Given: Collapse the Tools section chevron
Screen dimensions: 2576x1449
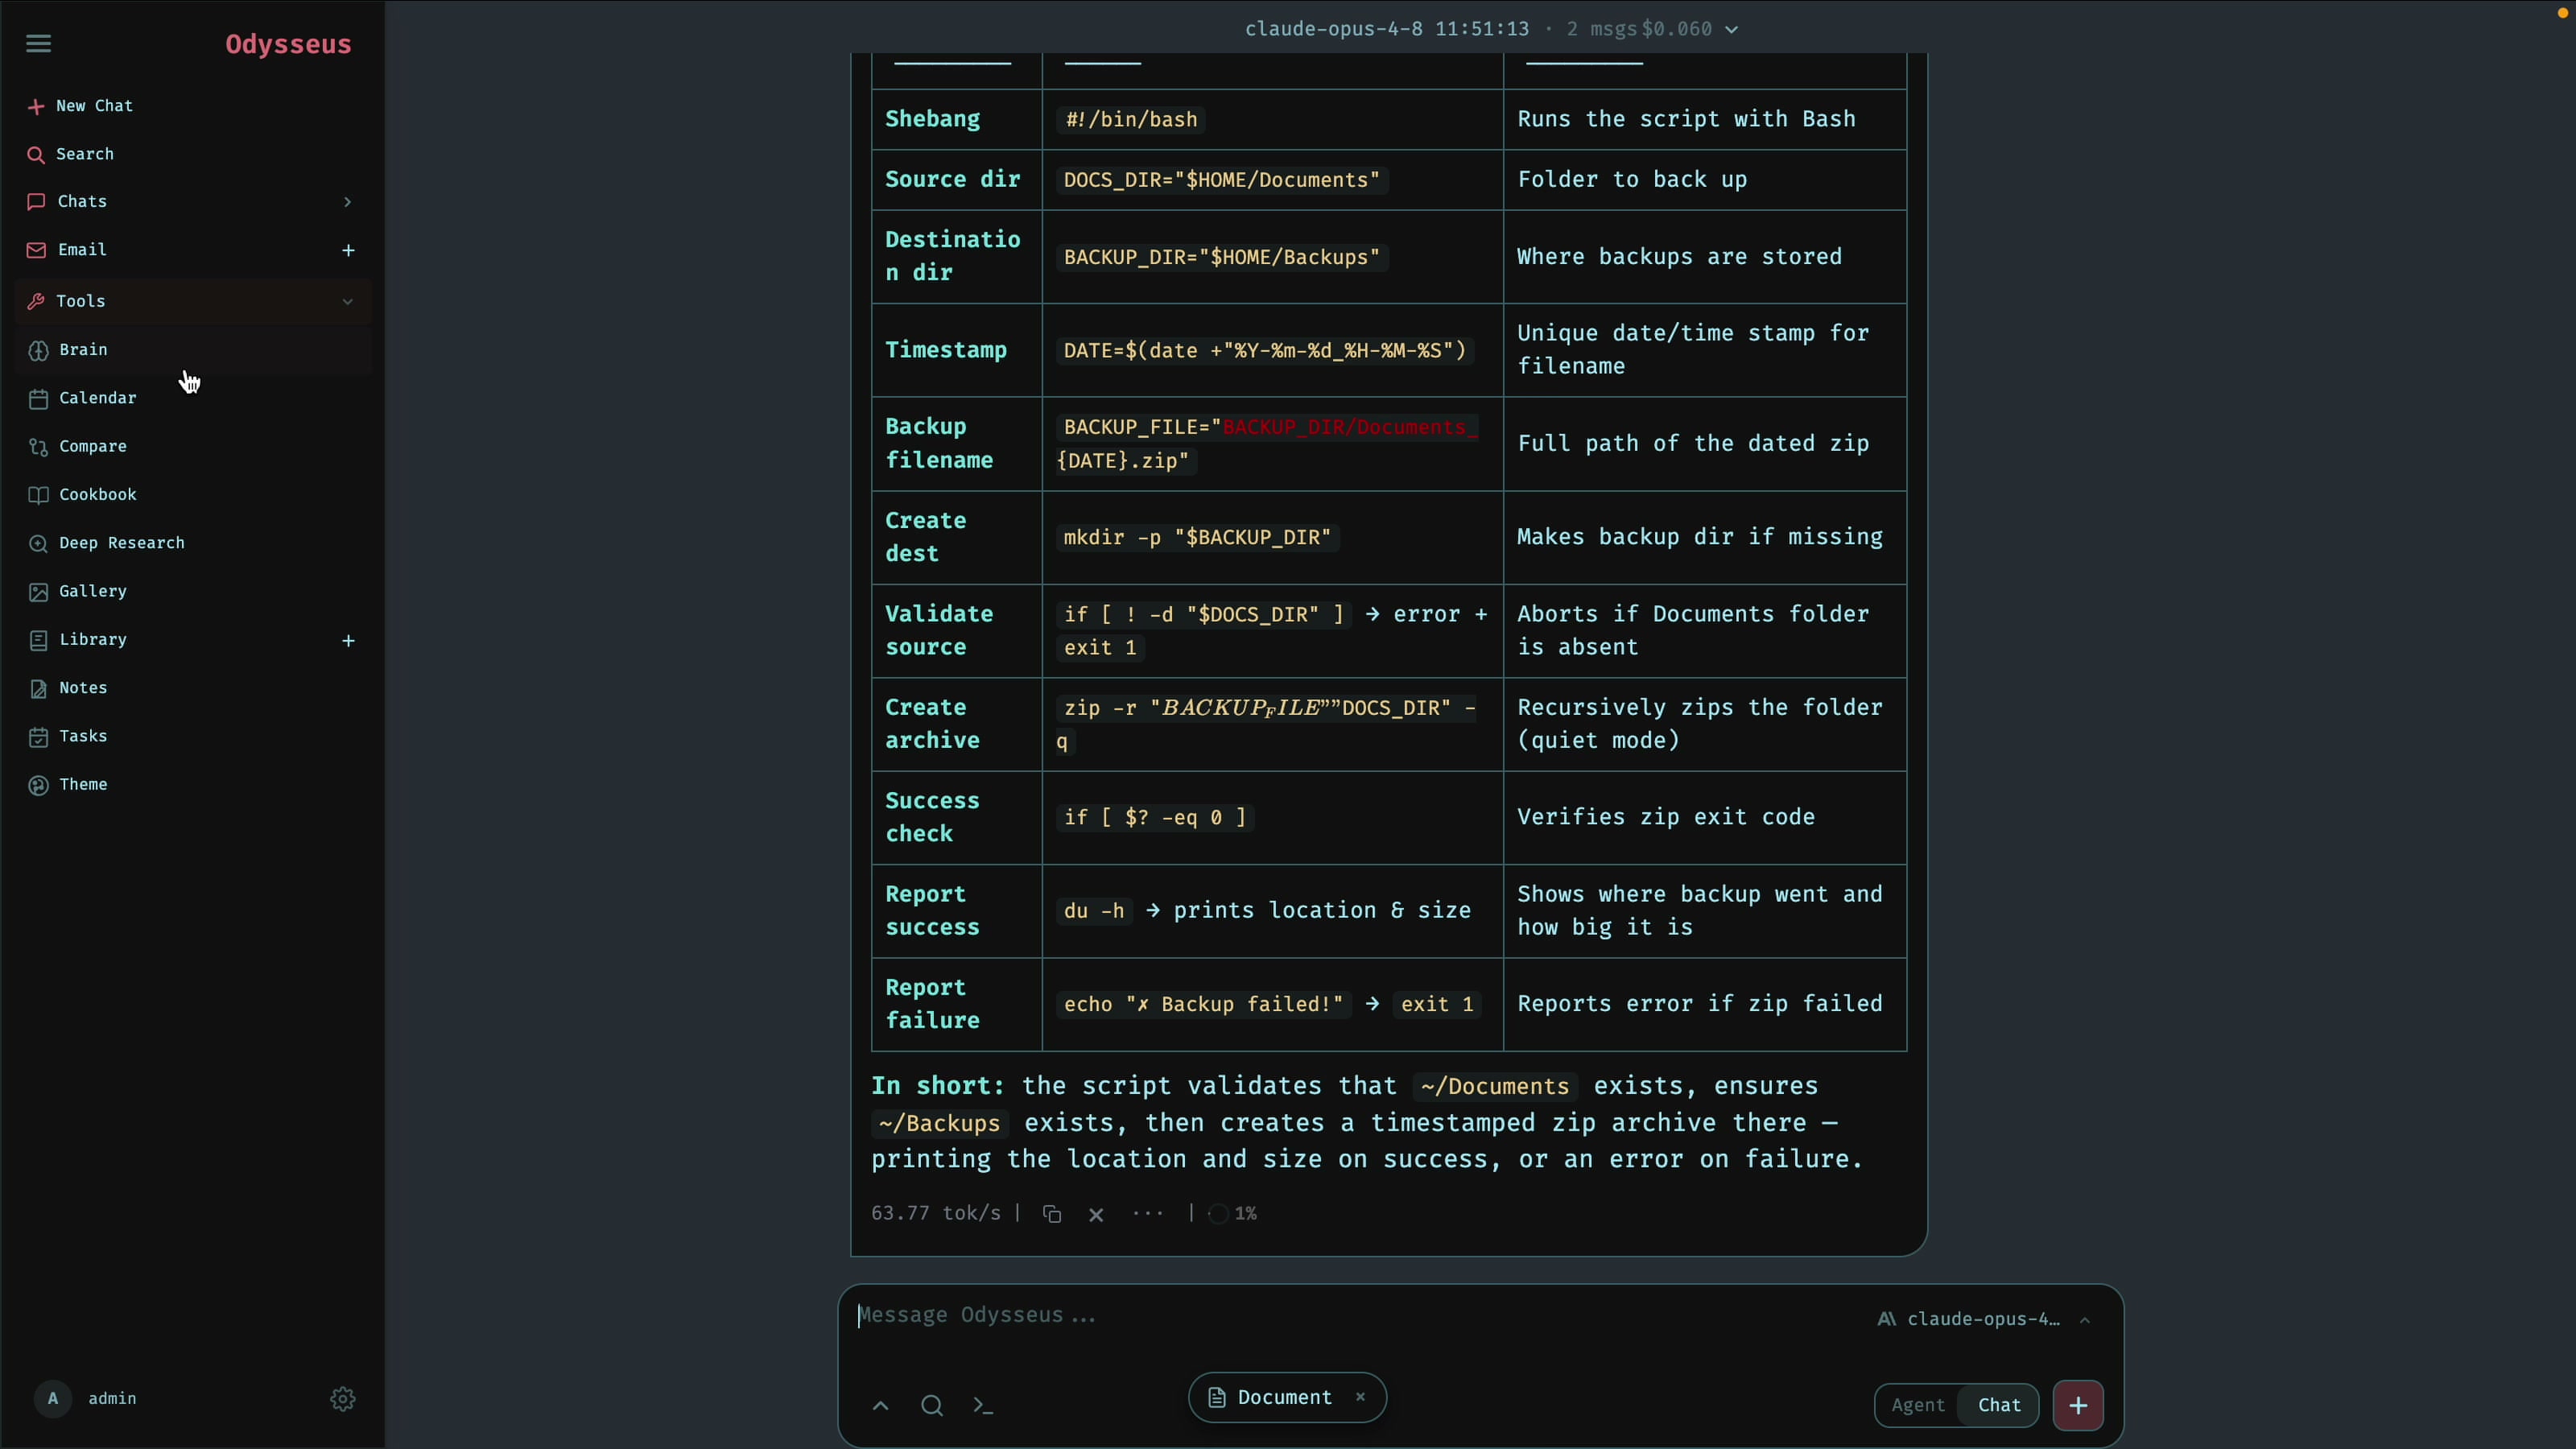Looking at the screenshot, I should click(x=347, y=301).
